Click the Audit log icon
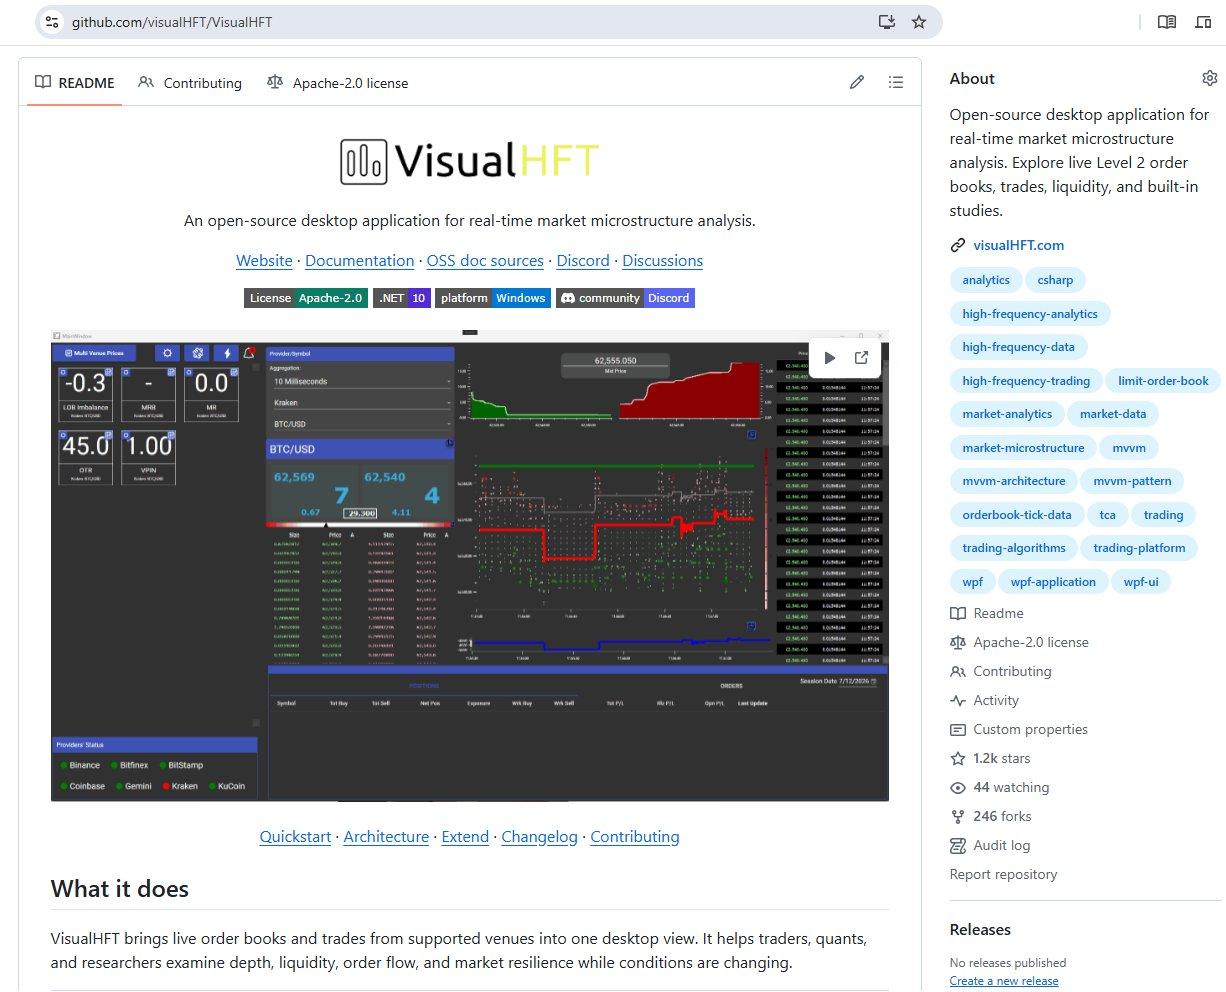Viewport: 1226px width, 992px height. pos(958,845)
